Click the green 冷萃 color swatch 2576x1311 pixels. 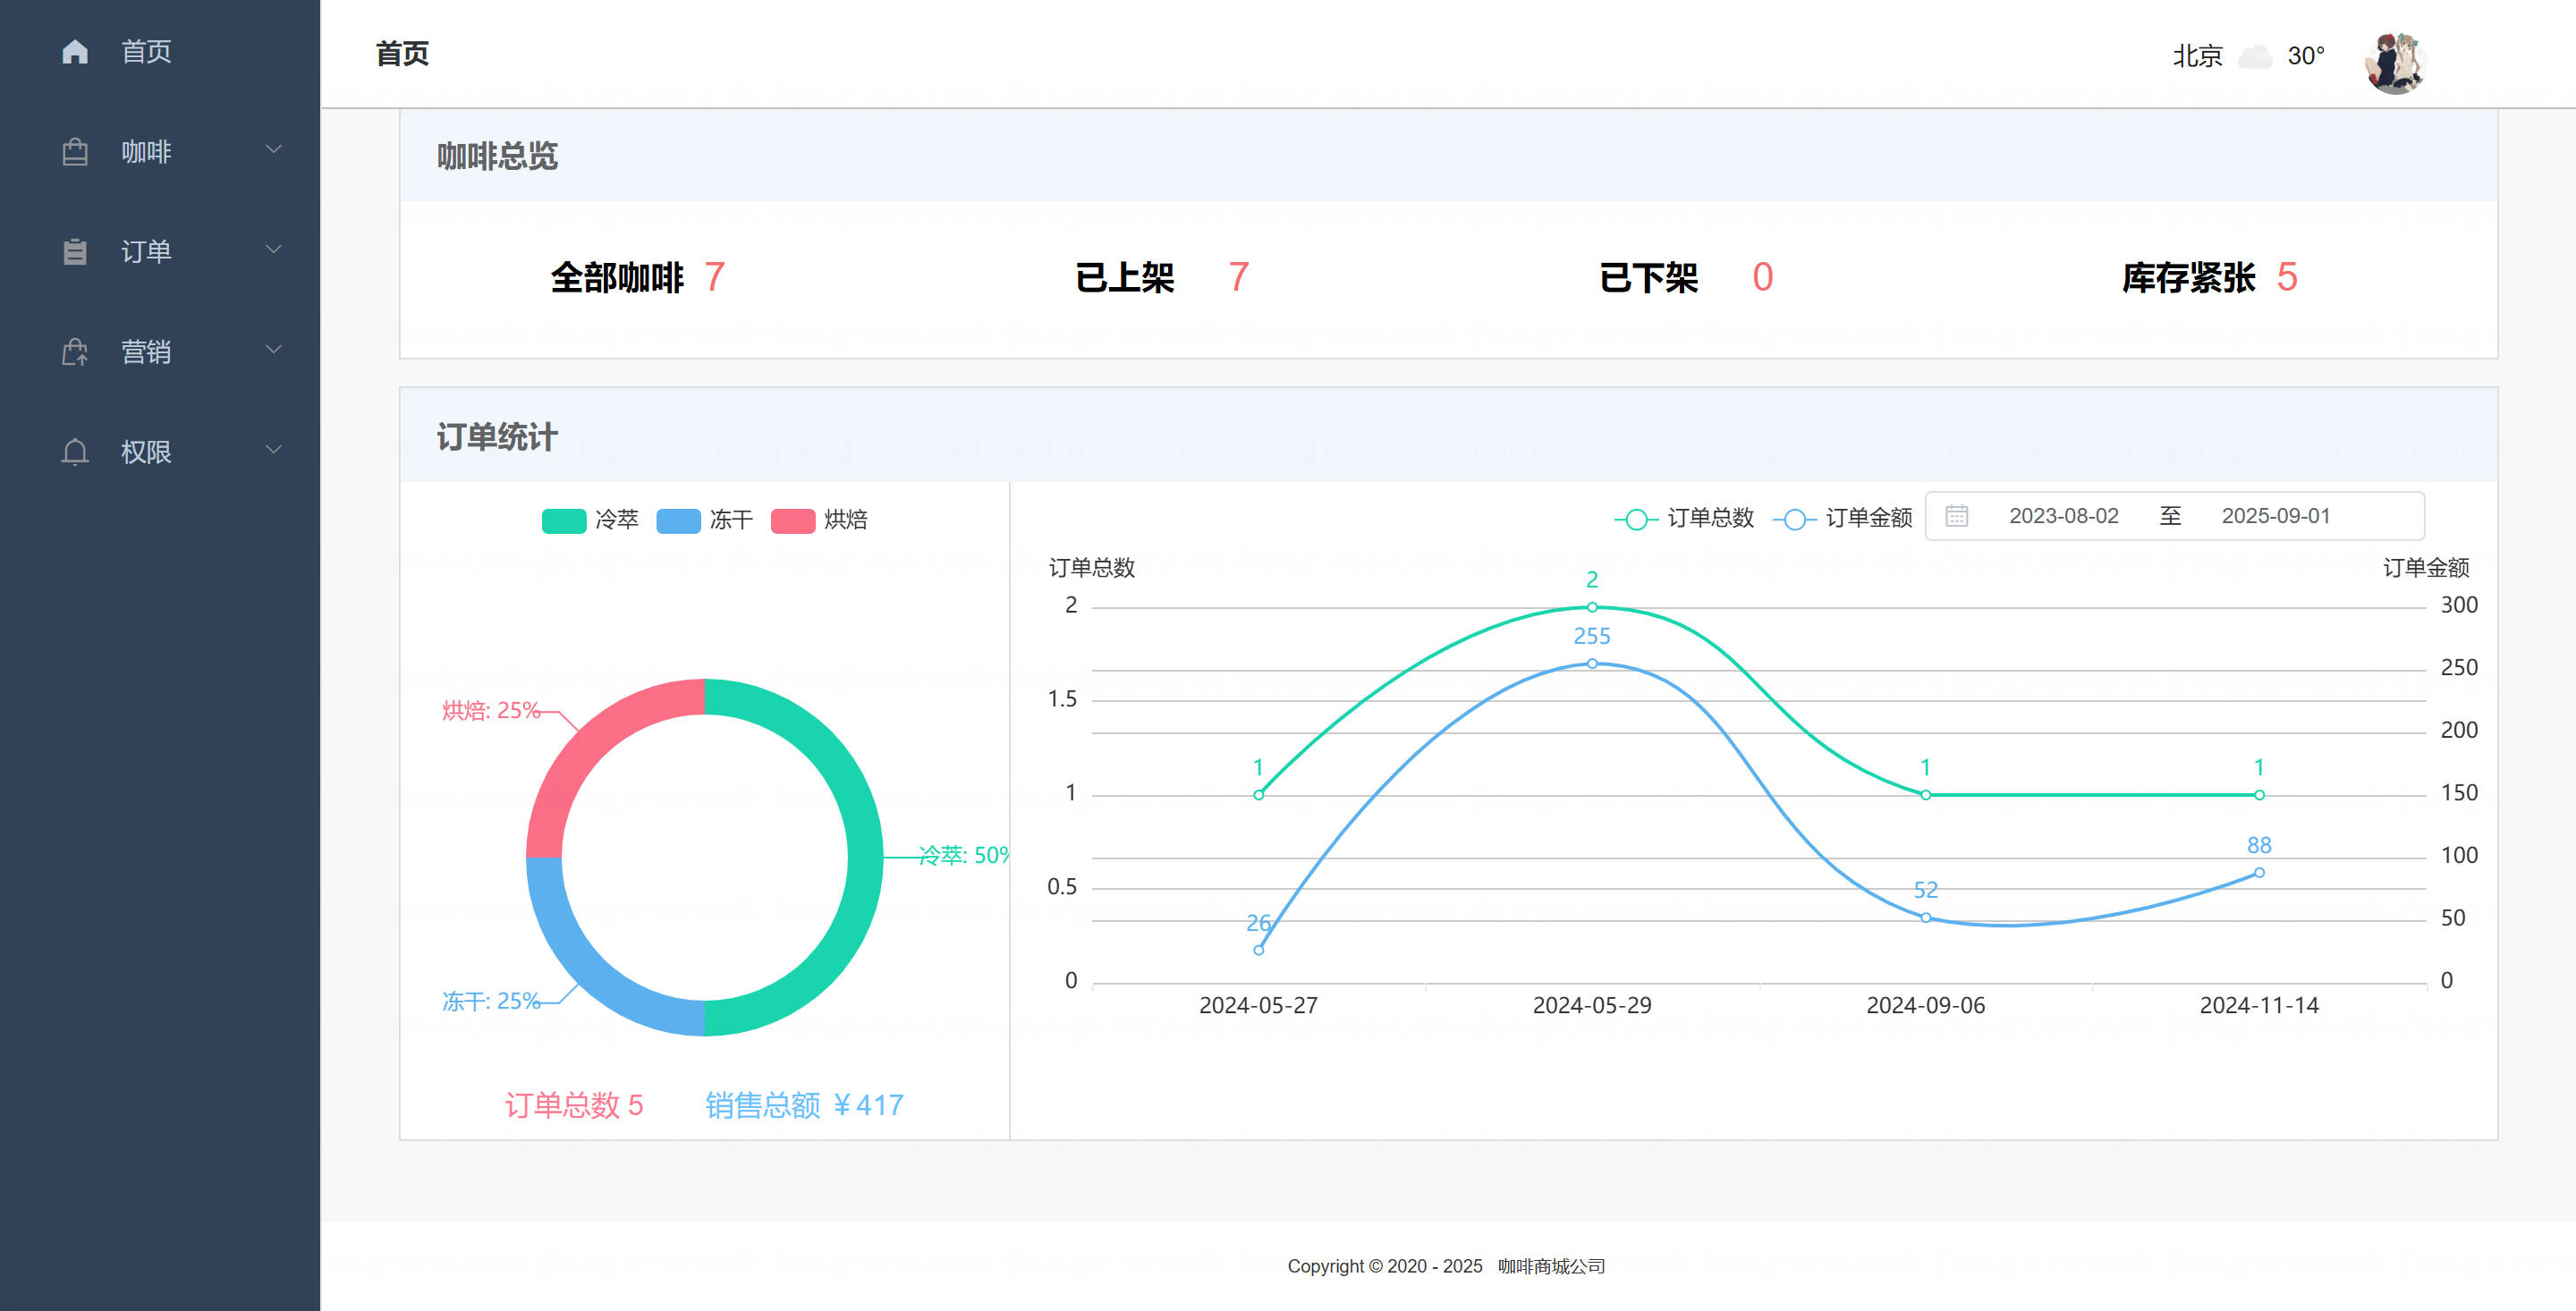point(564,521)
